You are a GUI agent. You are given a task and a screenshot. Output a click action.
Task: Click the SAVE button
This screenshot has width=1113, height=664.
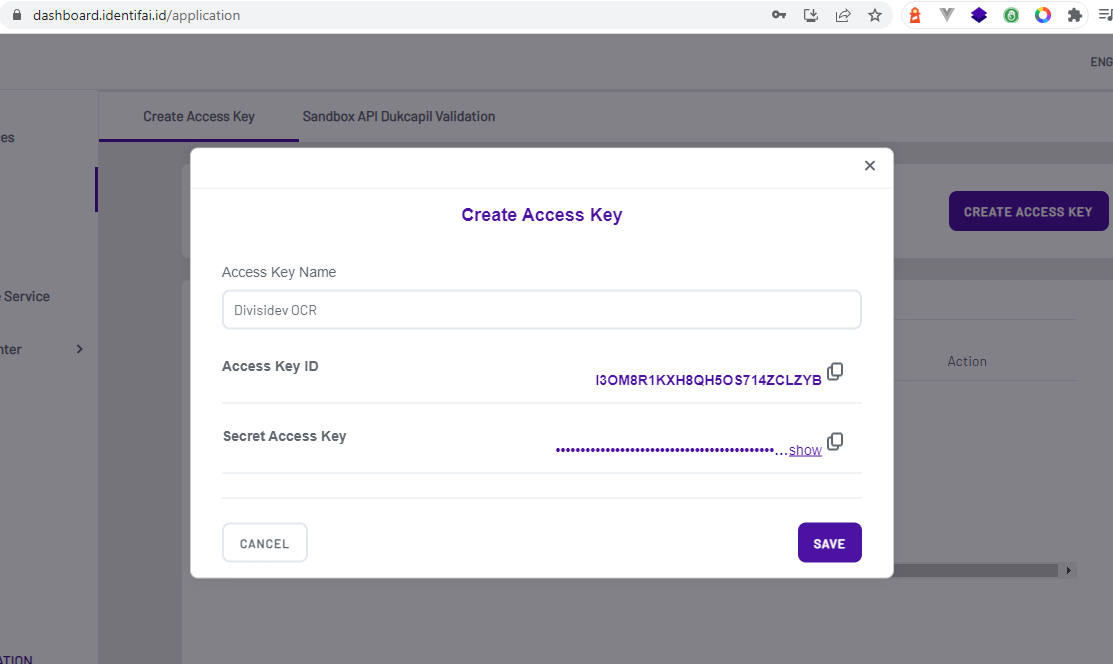tap(830, 543)
